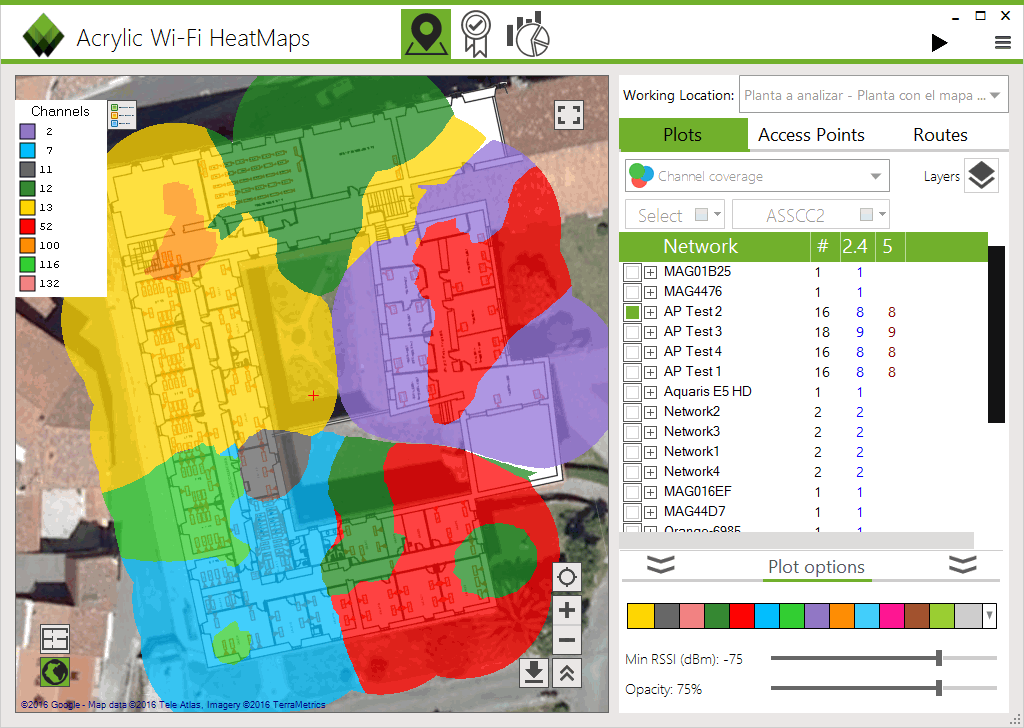This screenshot has height=728, width=1024.
Task: Adjust the Min RSSI slider handle
Action: pyautogui.click(x=938, y=658)
